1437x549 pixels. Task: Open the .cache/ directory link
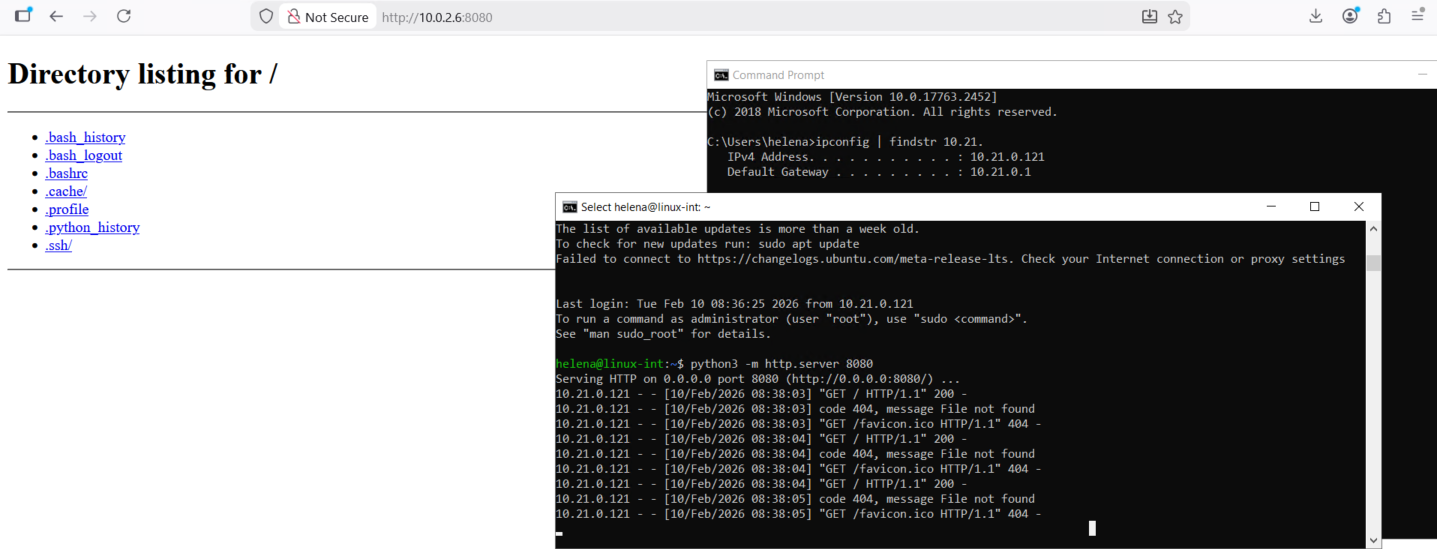click(x=66, y=191)
